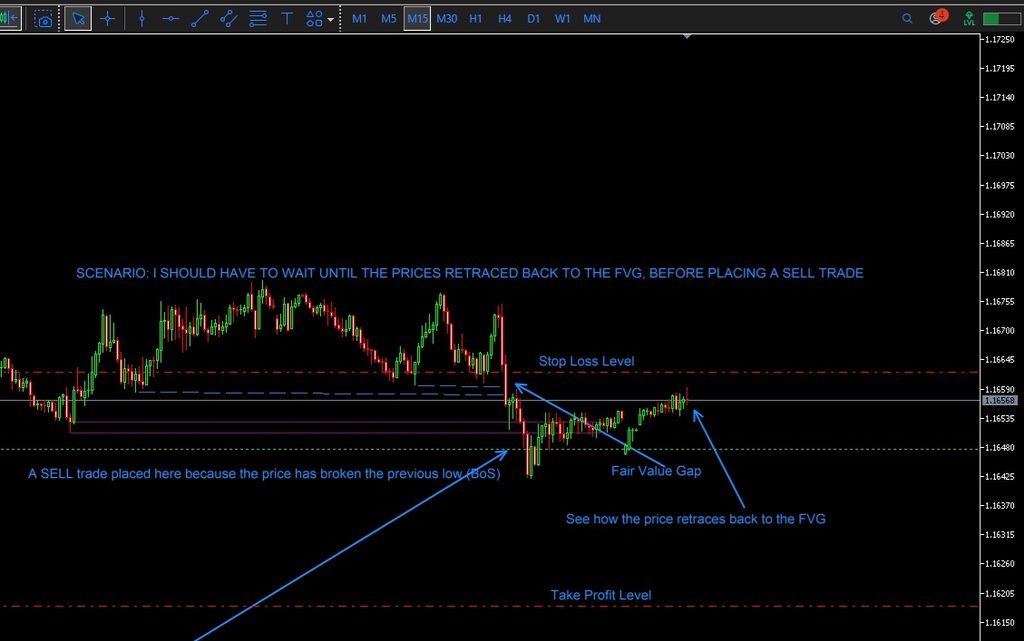
Task: Switch to the D1 daily timeframe
Action: point(534,19)
